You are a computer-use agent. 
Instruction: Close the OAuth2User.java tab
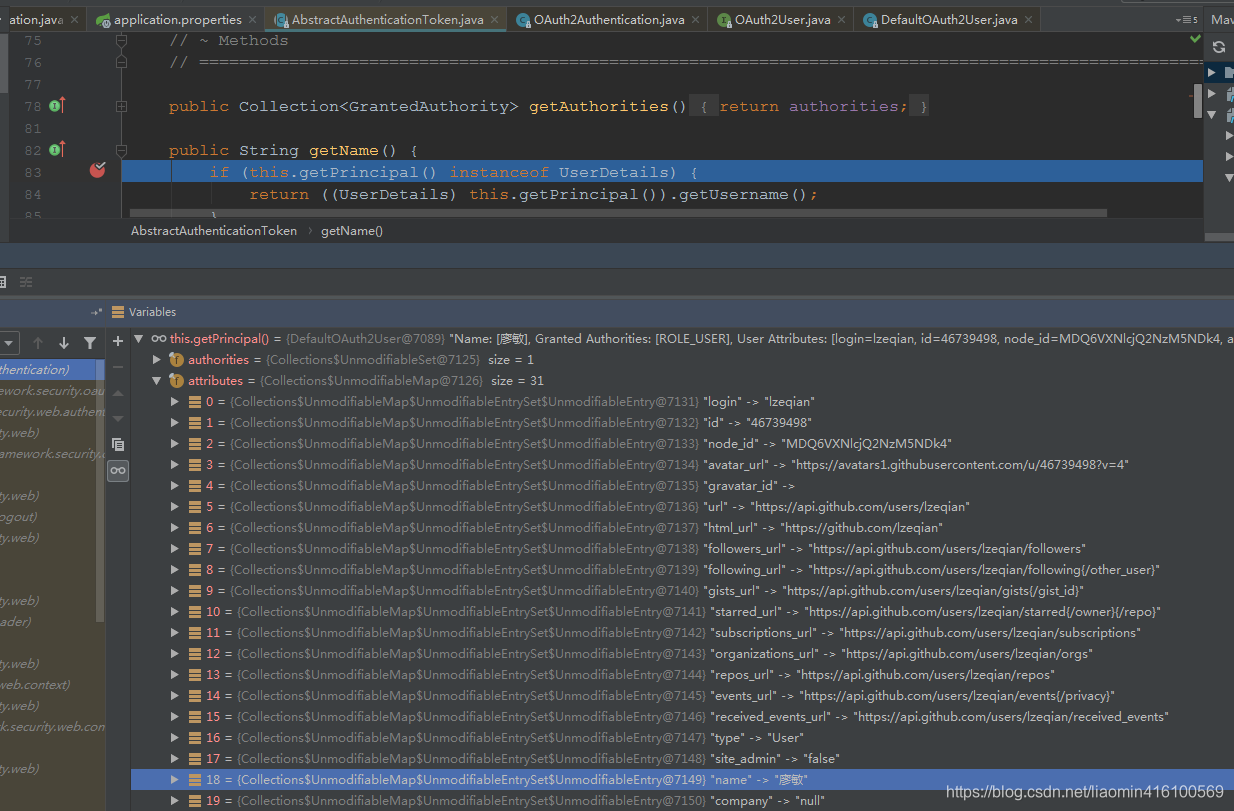pos(843,19)
